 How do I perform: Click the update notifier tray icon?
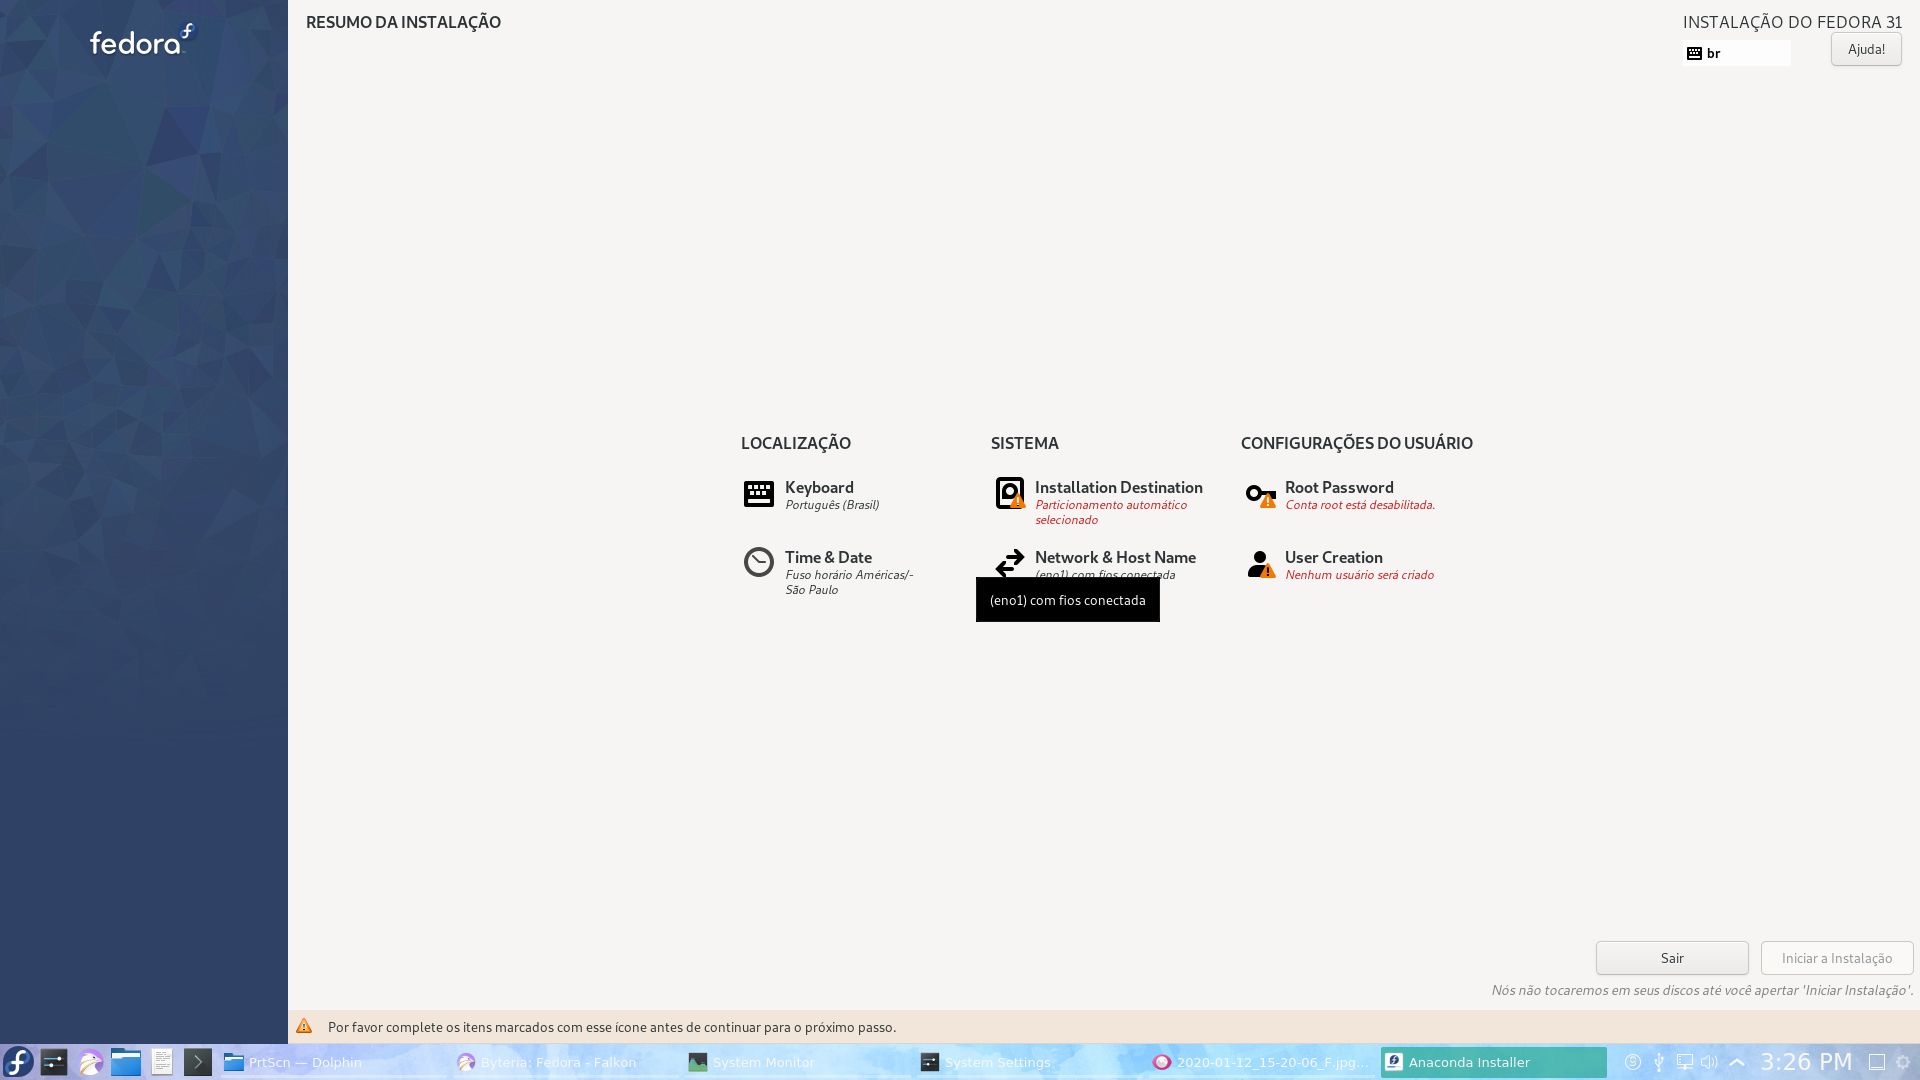tap(1633, 1062)
